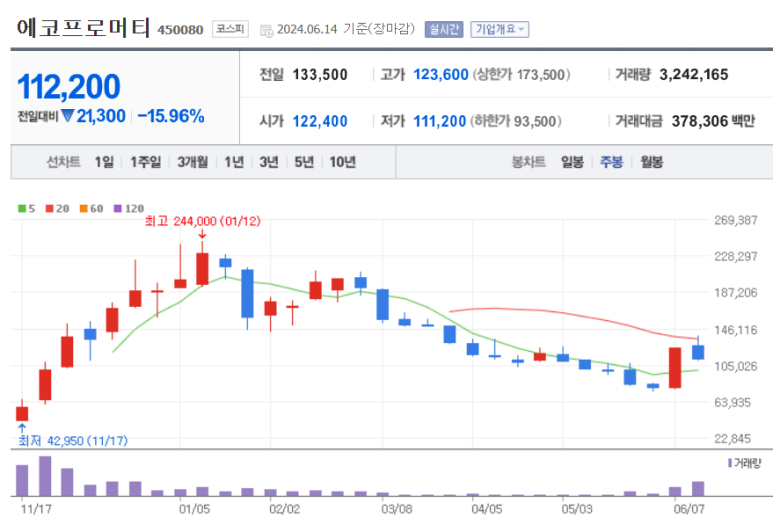Click the 최저 42,950 (11/17) marker
Viewport: 773px width, 525px height.
(73, 440)
